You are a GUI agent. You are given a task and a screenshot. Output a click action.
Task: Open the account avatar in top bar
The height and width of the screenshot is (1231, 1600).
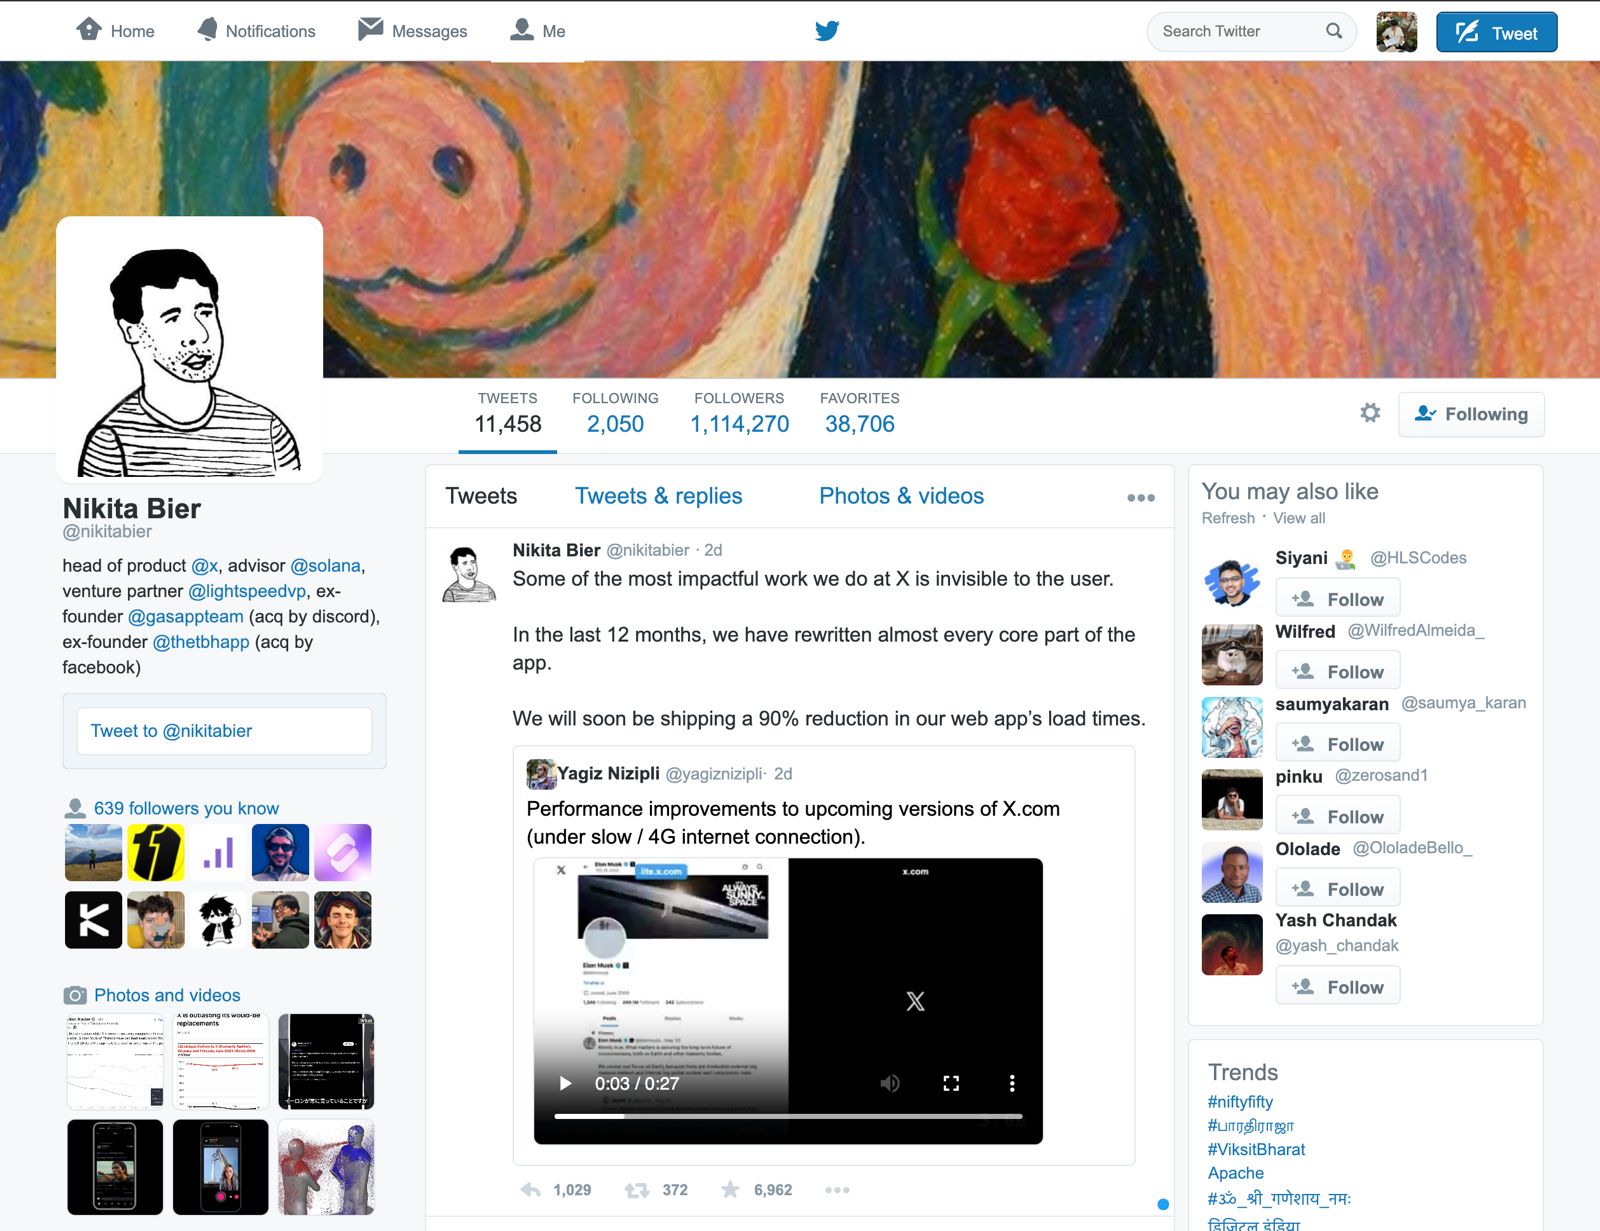[1396, 32]
